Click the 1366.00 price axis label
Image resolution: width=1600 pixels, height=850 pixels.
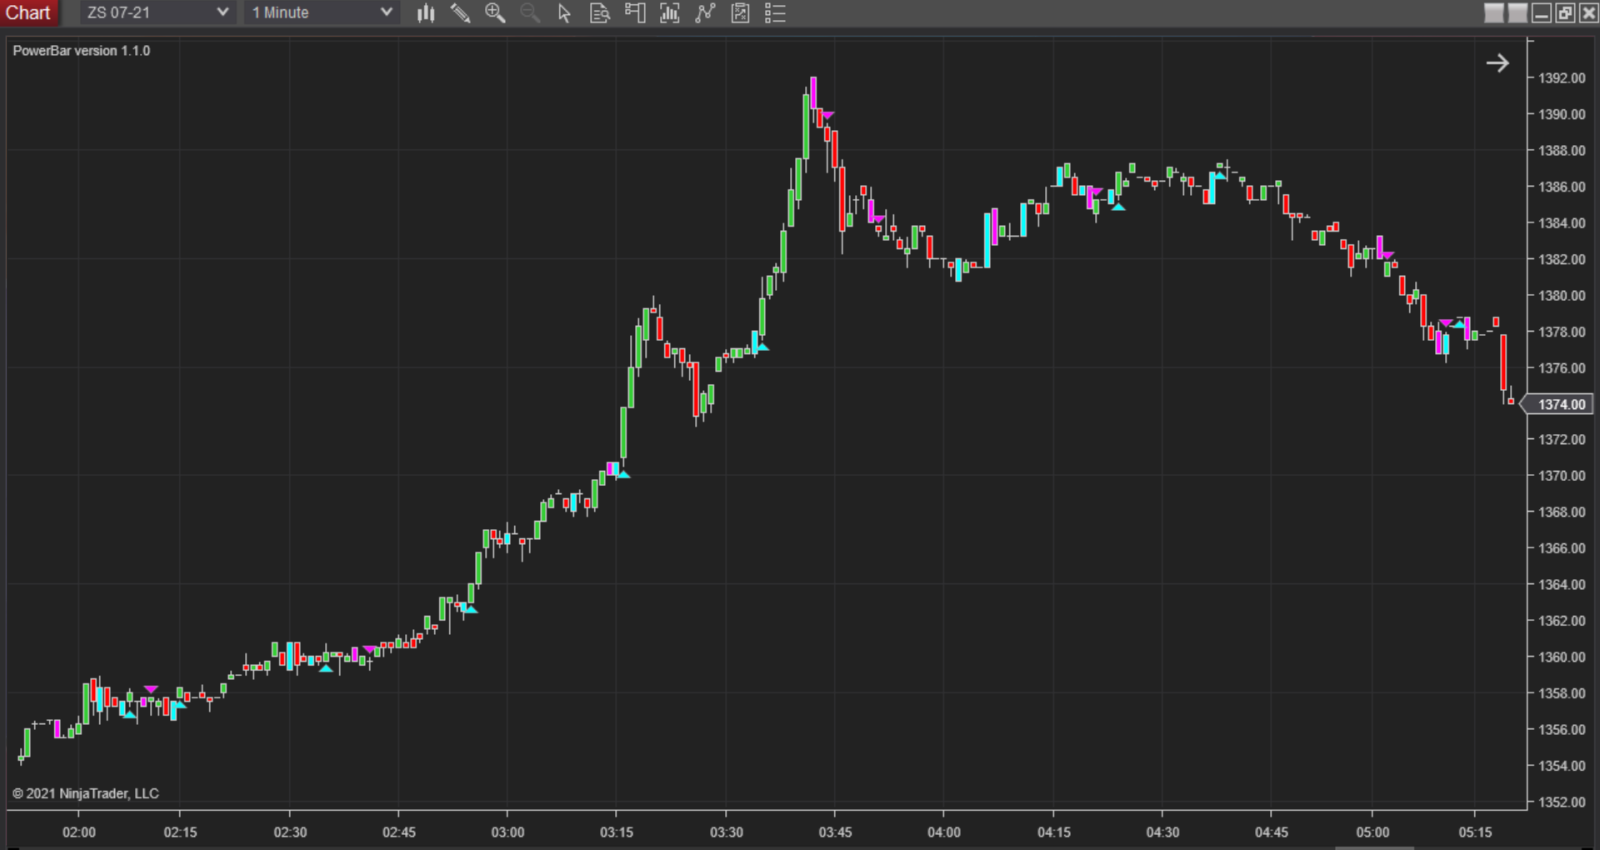click(x=1561, y=548)
